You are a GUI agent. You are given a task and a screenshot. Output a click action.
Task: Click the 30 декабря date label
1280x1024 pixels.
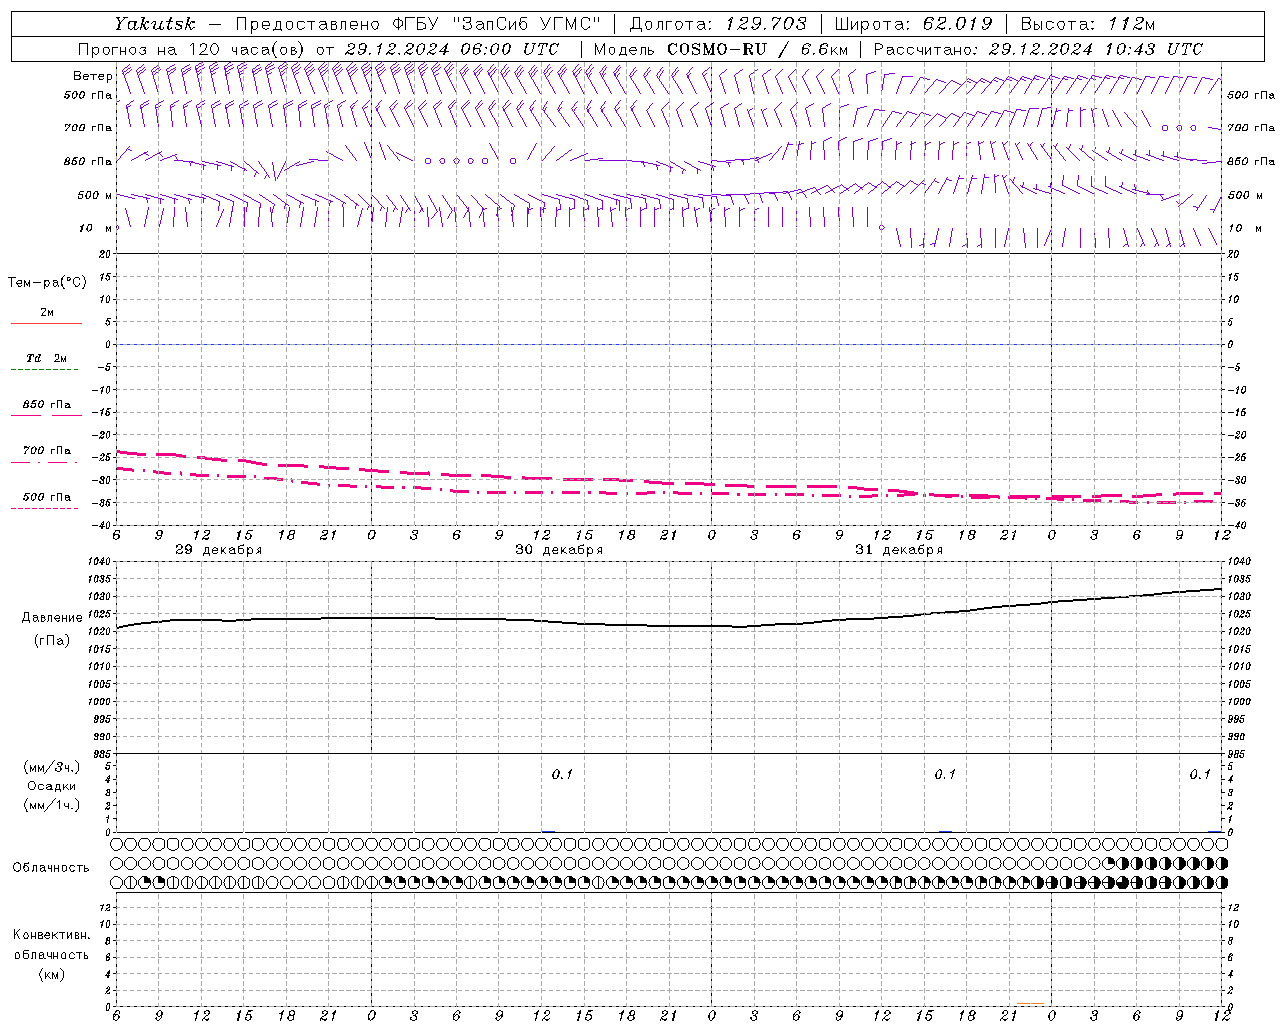559,550
